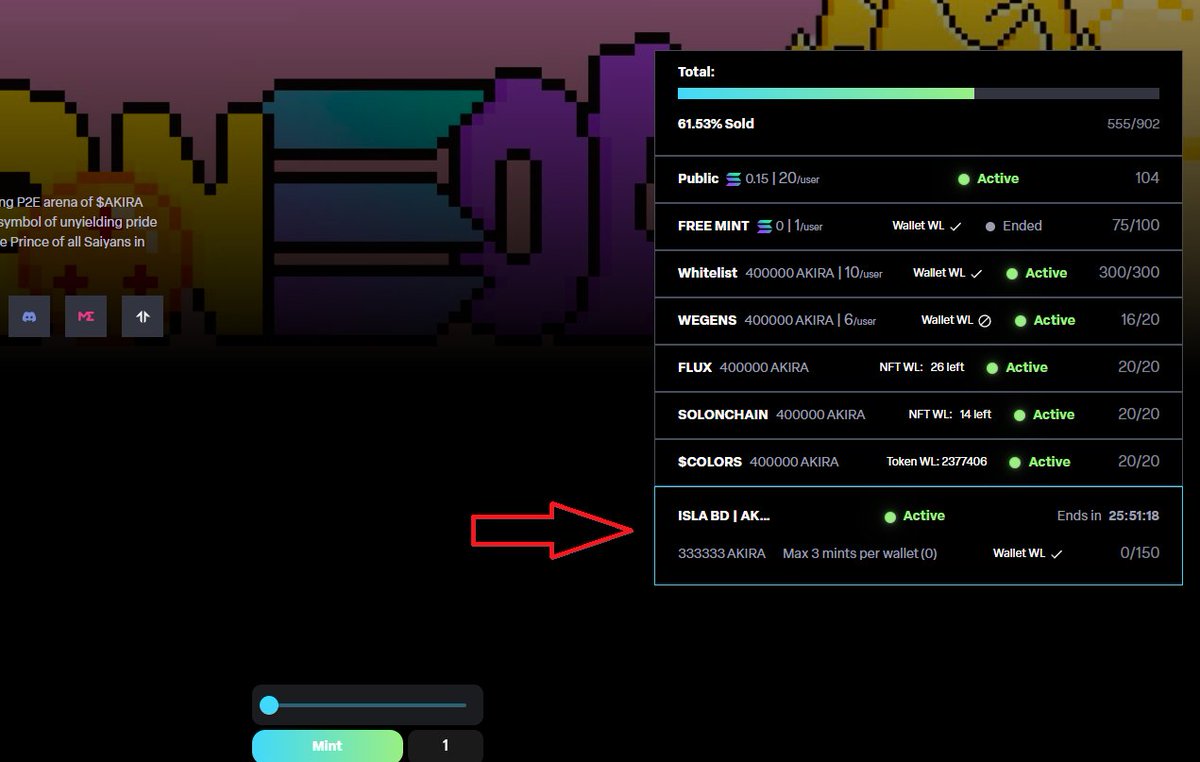Click the 104 count in Public row

(1147, 178)
